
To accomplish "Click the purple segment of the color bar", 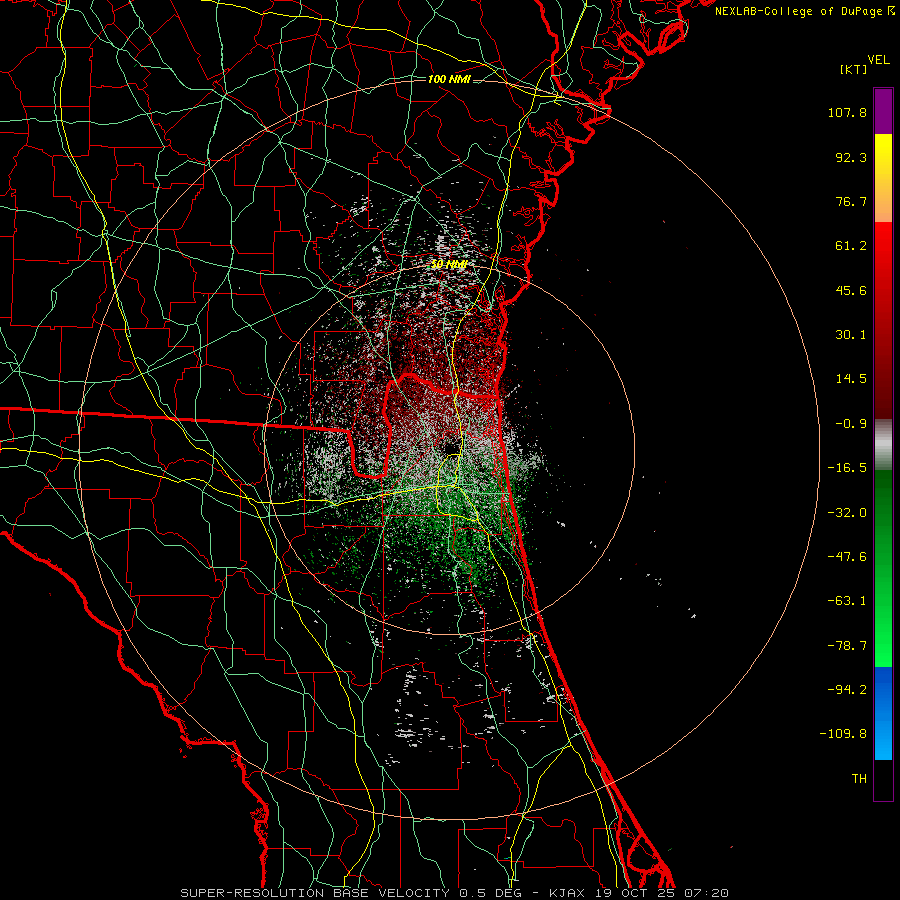I will coord(883,111).
